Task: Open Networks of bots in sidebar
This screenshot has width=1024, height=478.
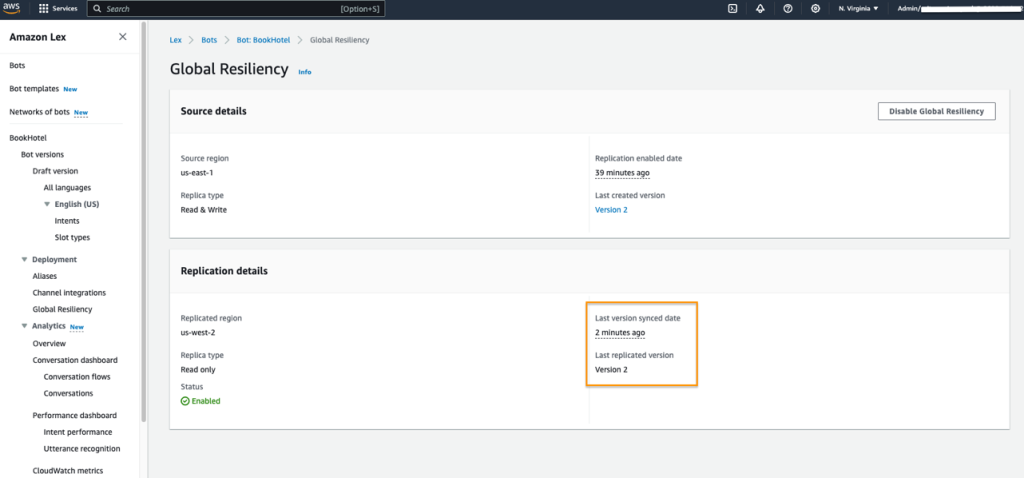Action: (39, 112)
